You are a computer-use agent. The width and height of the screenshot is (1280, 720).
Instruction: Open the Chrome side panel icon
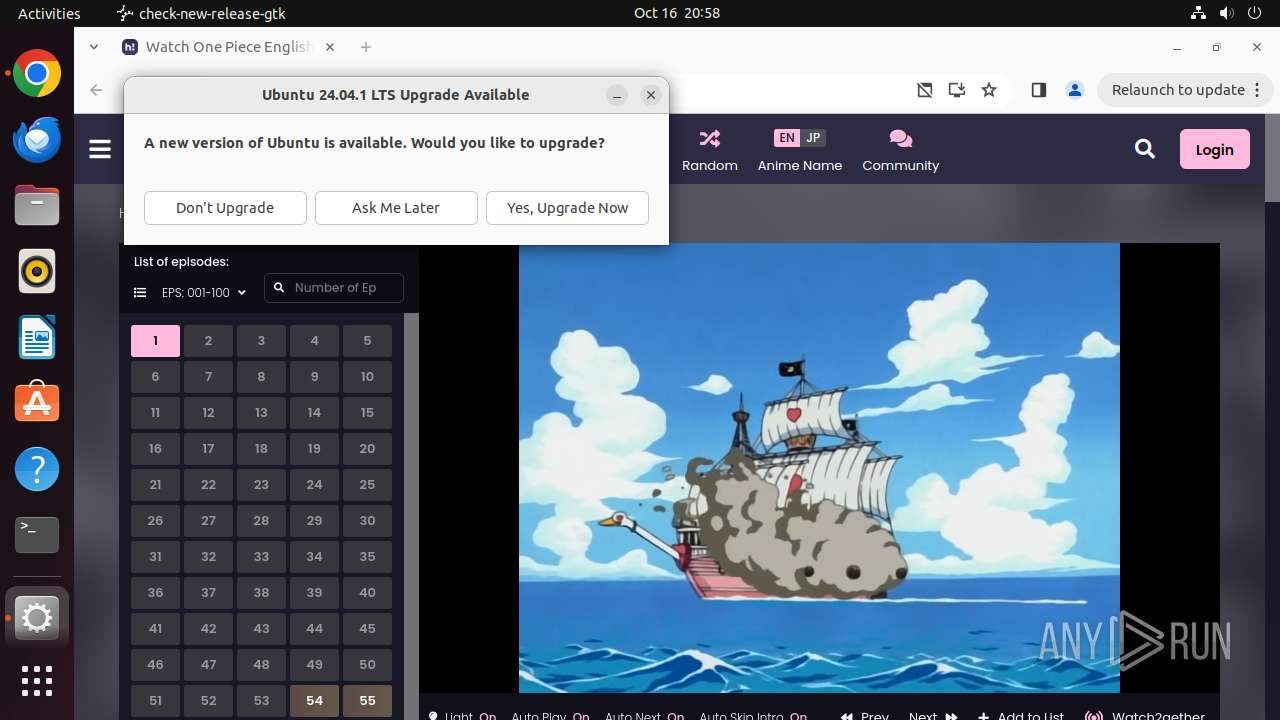(x=1039, y=90)
